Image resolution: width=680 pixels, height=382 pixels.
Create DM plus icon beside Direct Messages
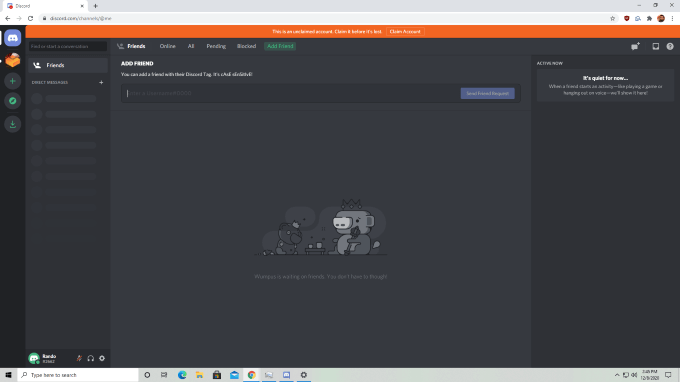101,82
